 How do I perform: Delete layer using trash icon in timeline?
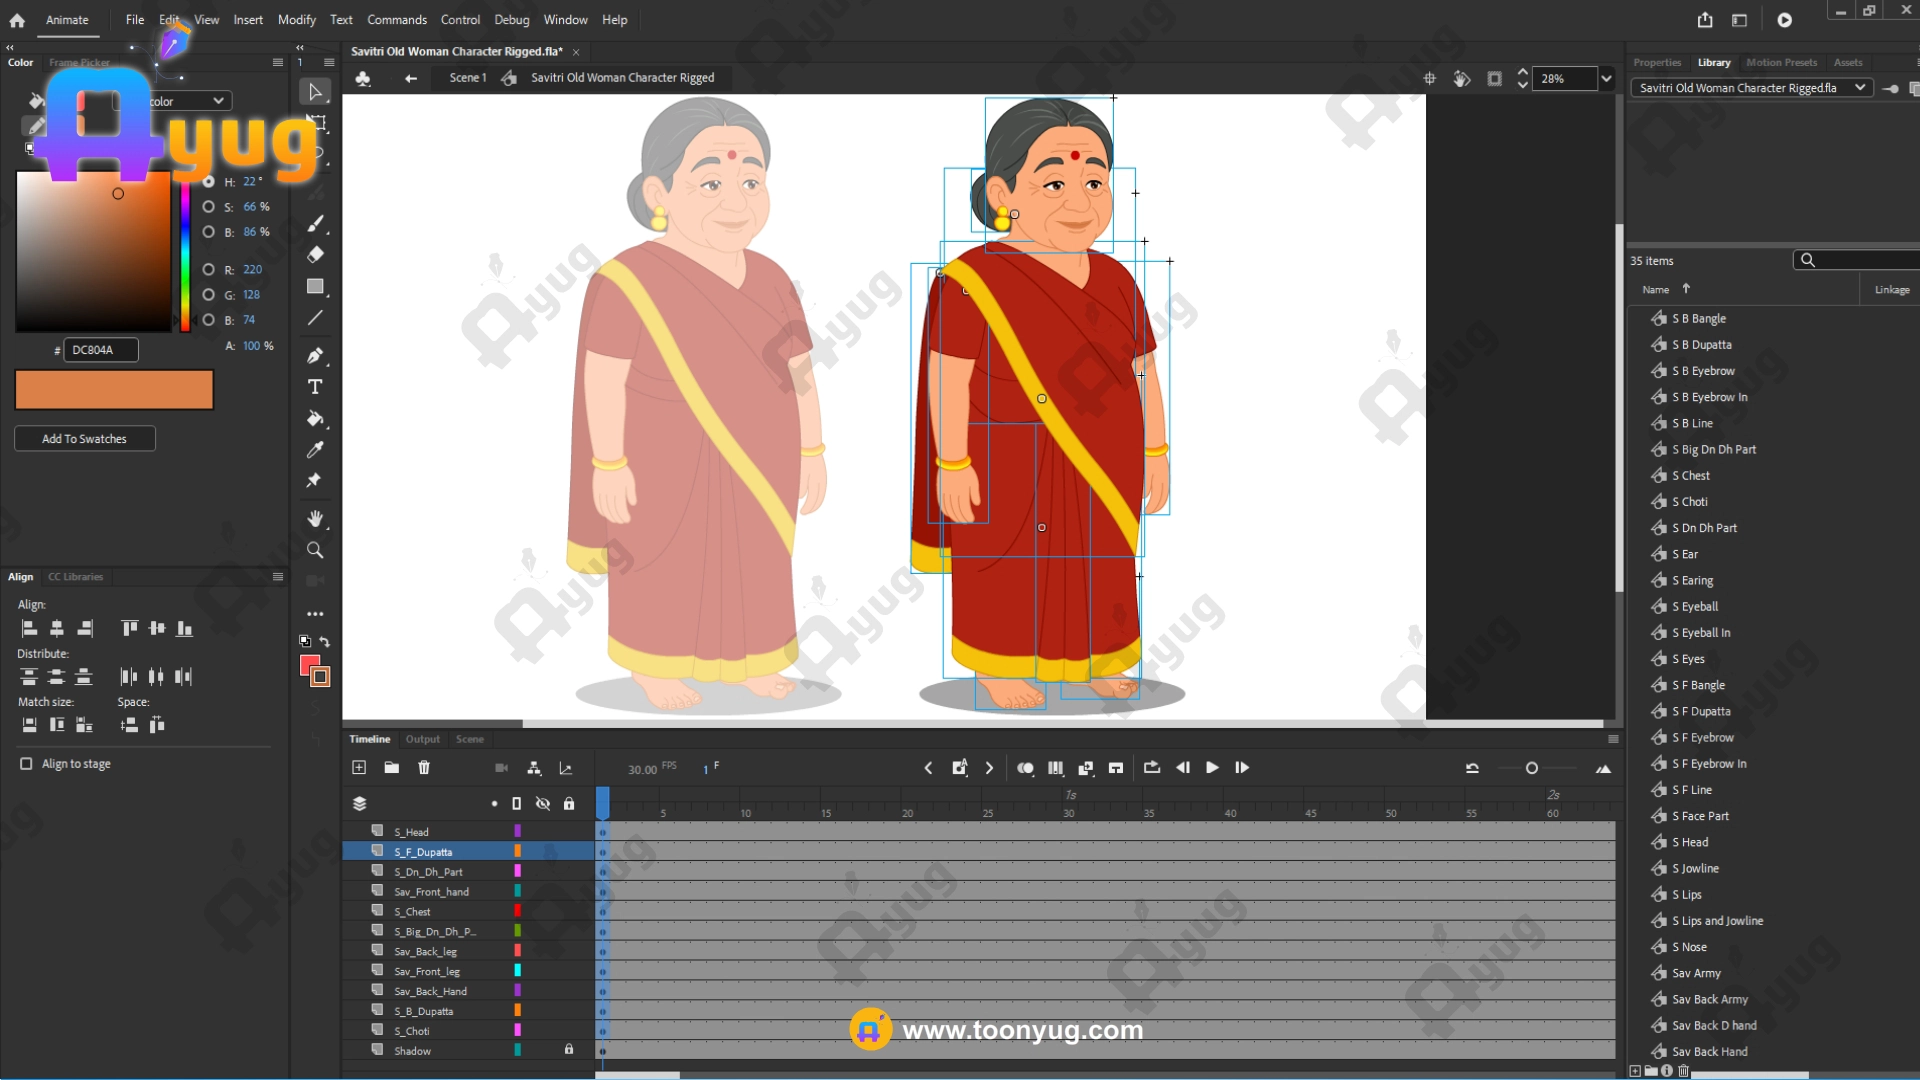(424, 768)
